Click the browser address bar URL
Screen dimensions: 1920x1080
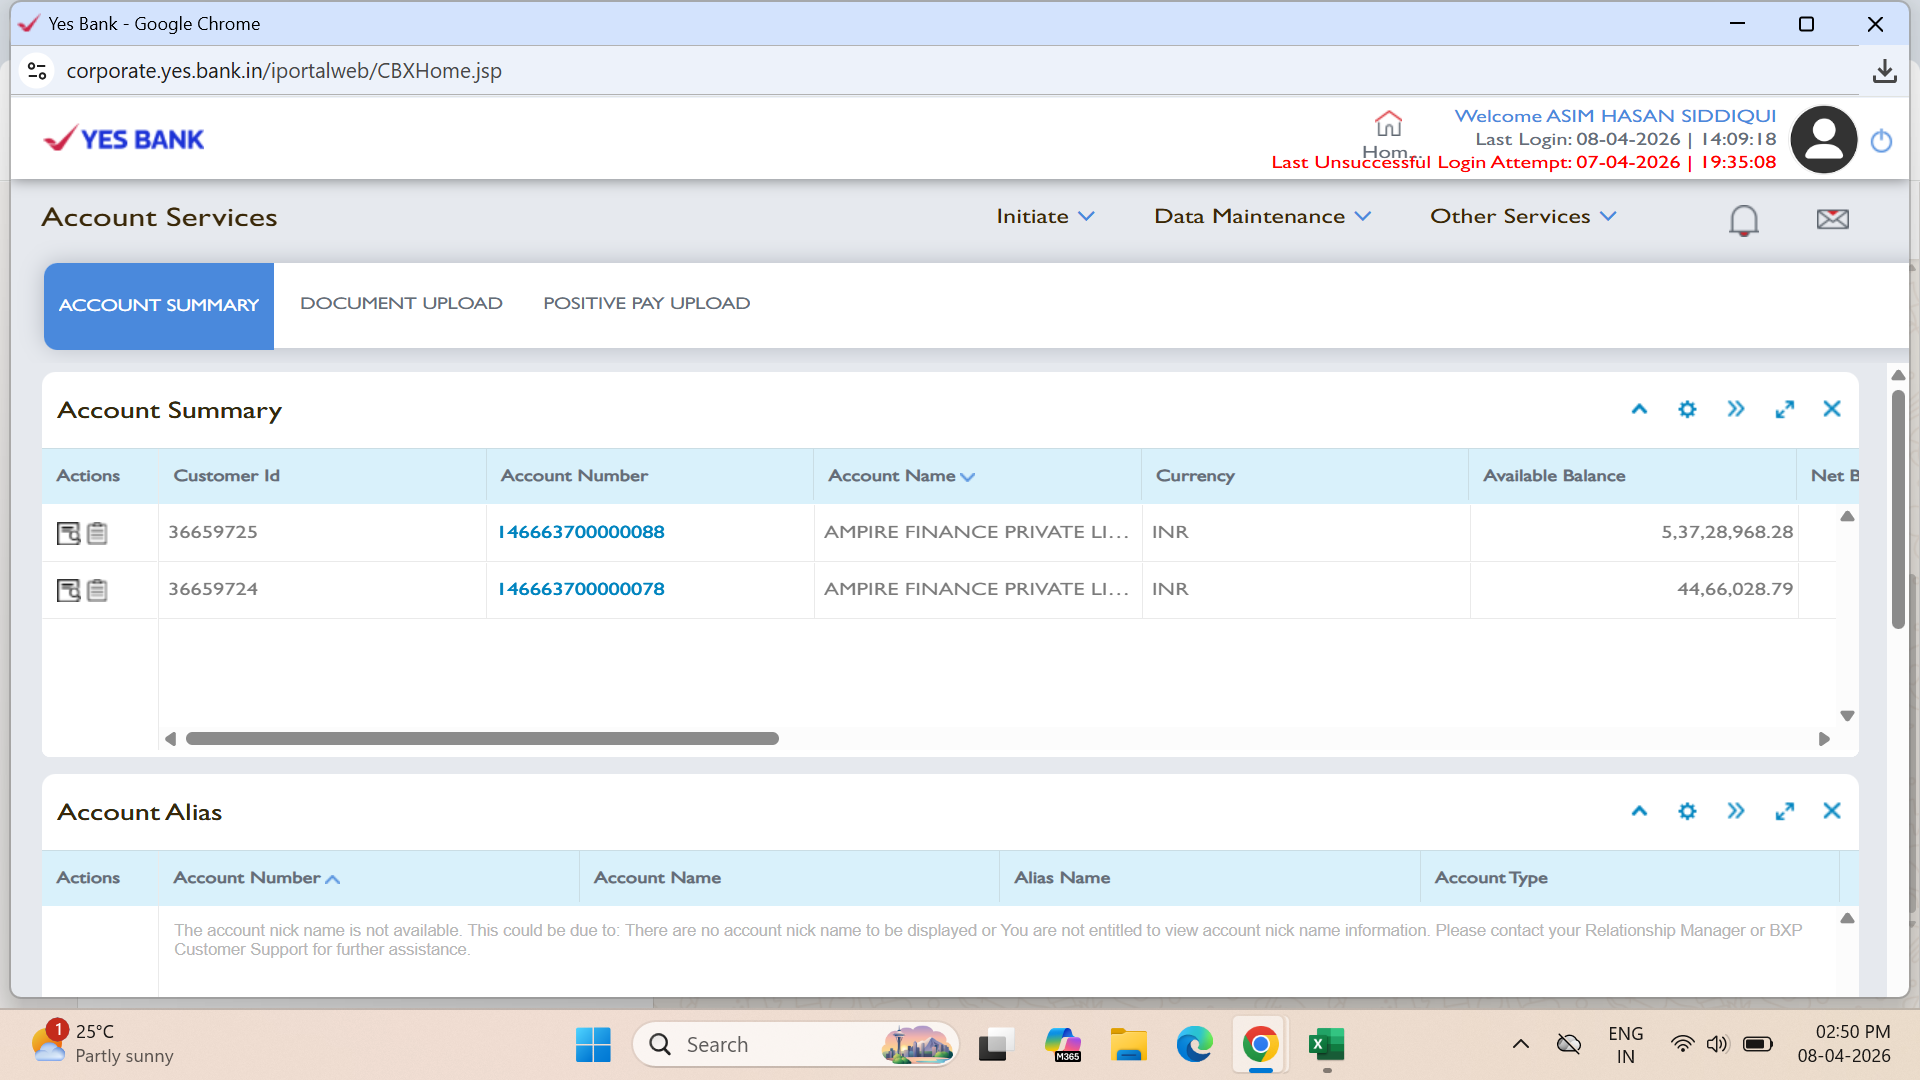[284, 71]
